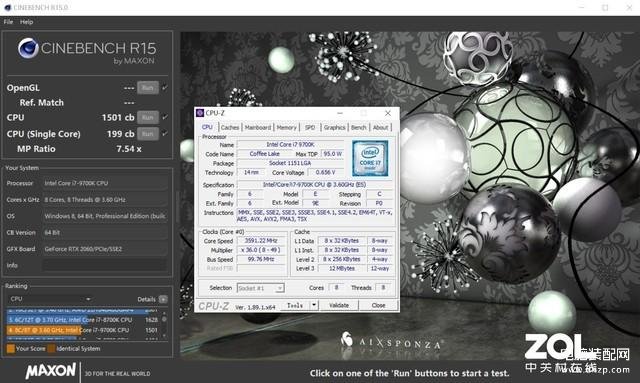640x383 pixels.
Task: Click the orange Your Score swatch
Action: 11,349
